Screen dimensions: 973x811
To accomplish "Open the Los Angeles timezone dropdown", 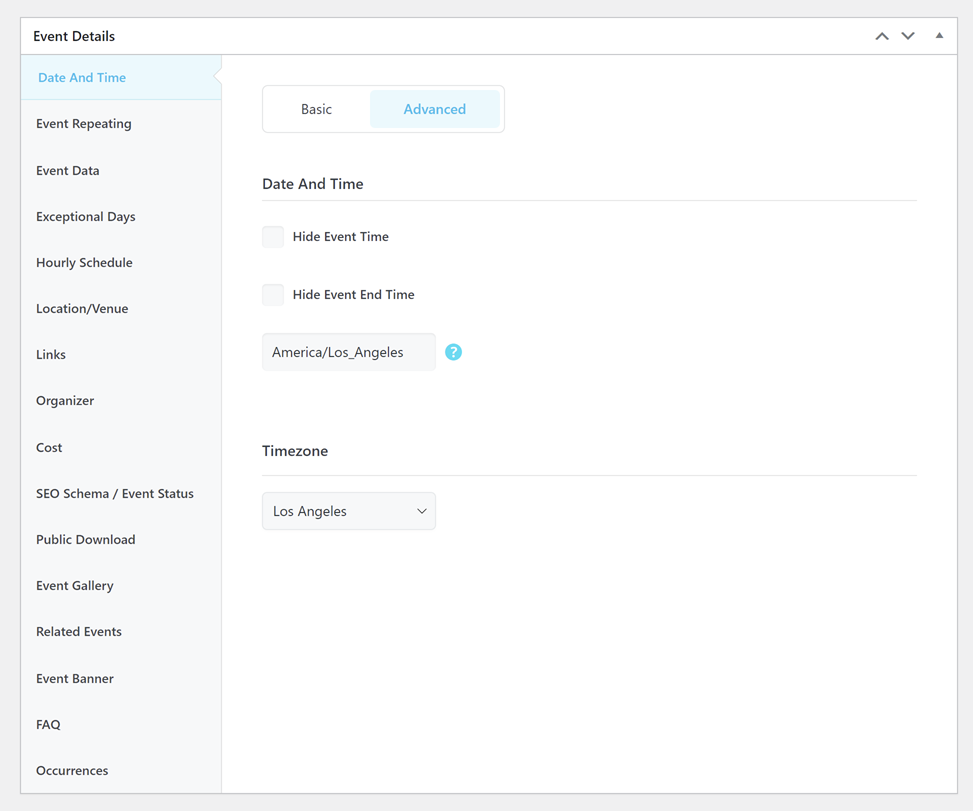I will (348, 511).
